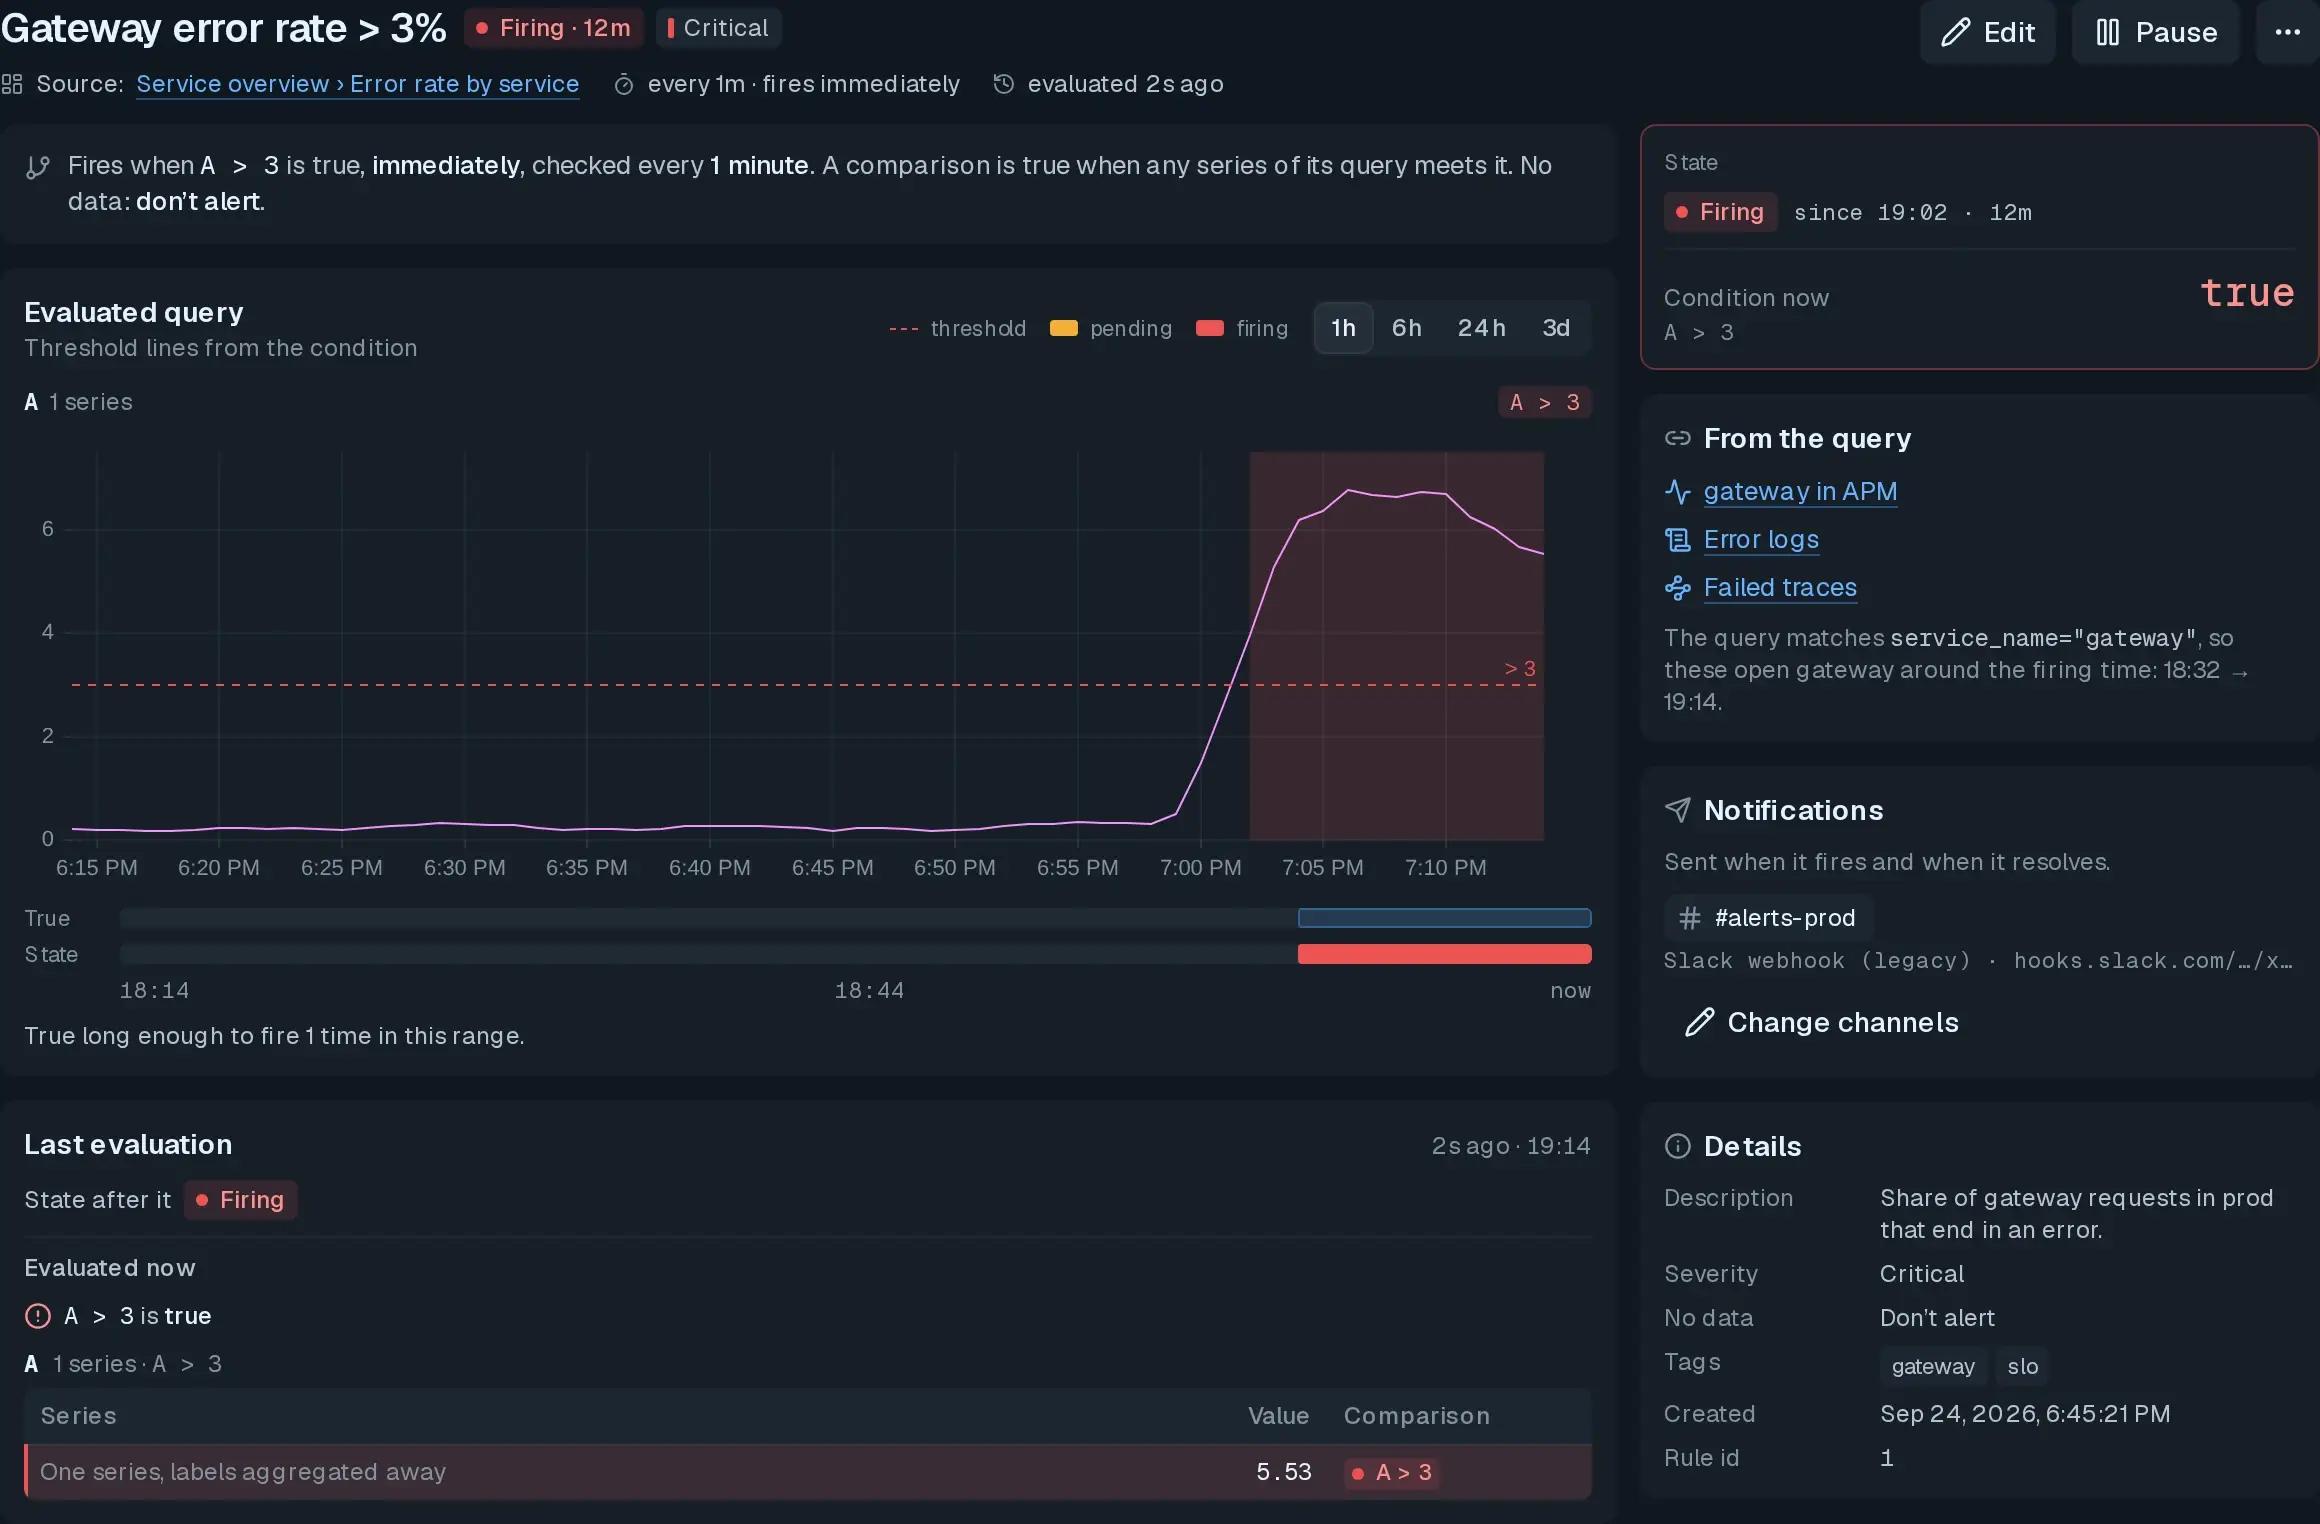The width and height of the screenshot is (2320, 1524).
Task: Click the APM pulse icon
Action: (1677, 491)
